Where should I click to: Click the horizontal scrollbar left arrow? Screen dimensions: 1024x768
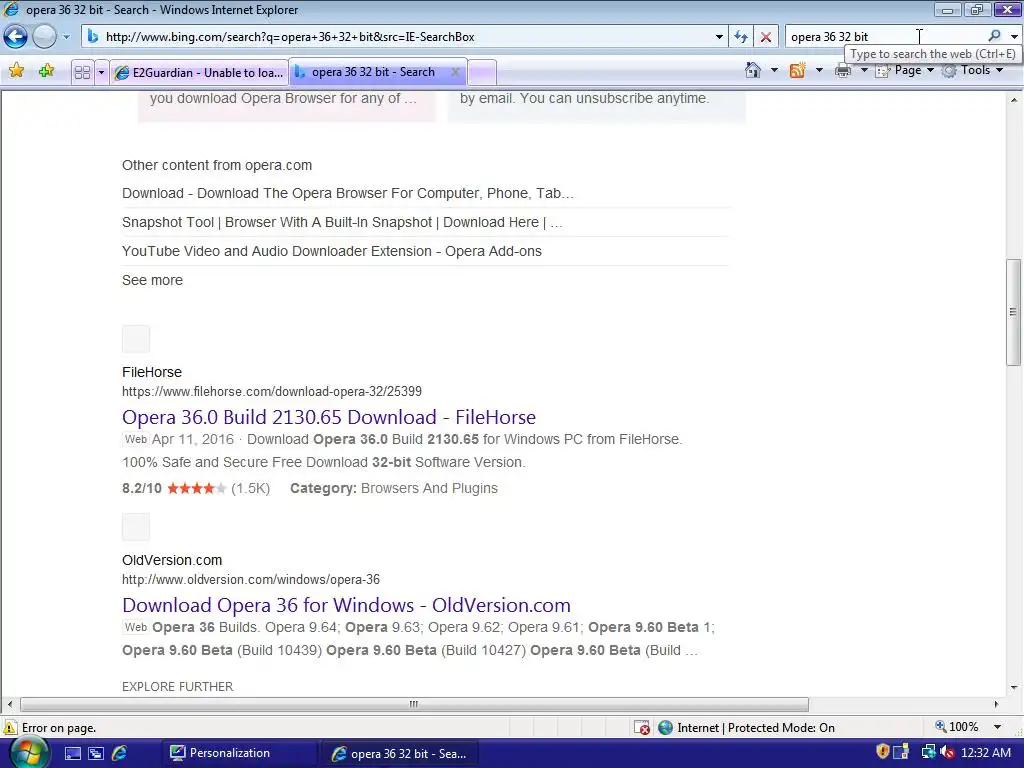pyautogui.click(x=9, y=704)
